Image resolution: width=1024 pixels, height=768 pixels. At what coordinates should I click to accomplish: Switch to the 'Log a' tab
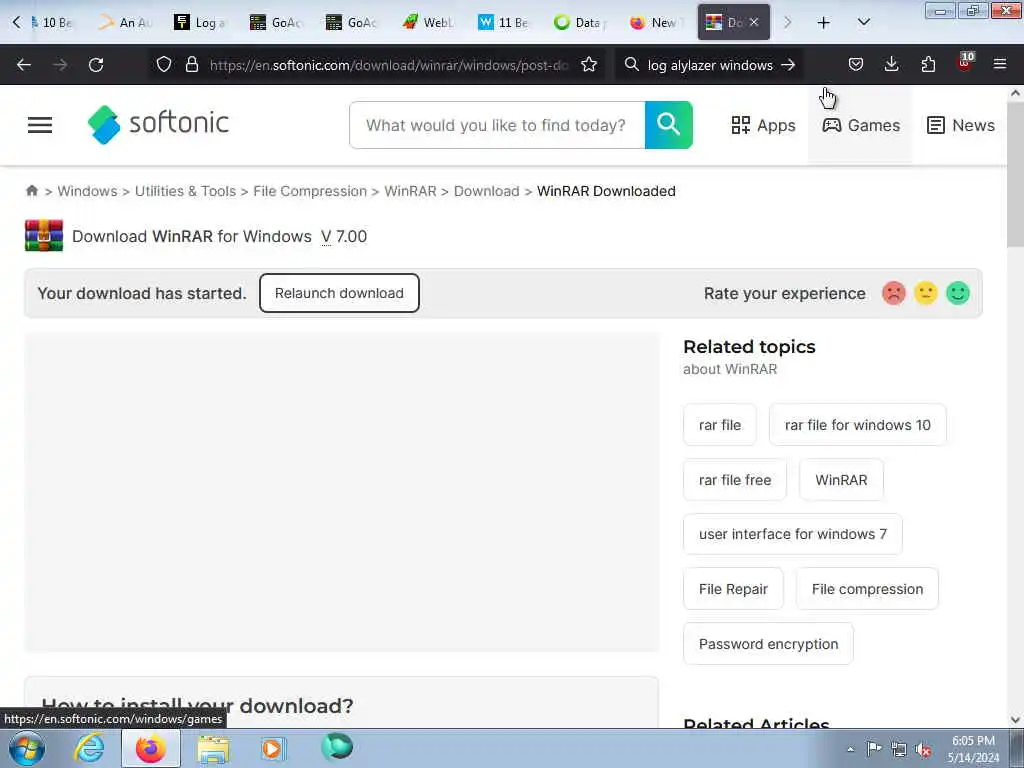point(200,23)
